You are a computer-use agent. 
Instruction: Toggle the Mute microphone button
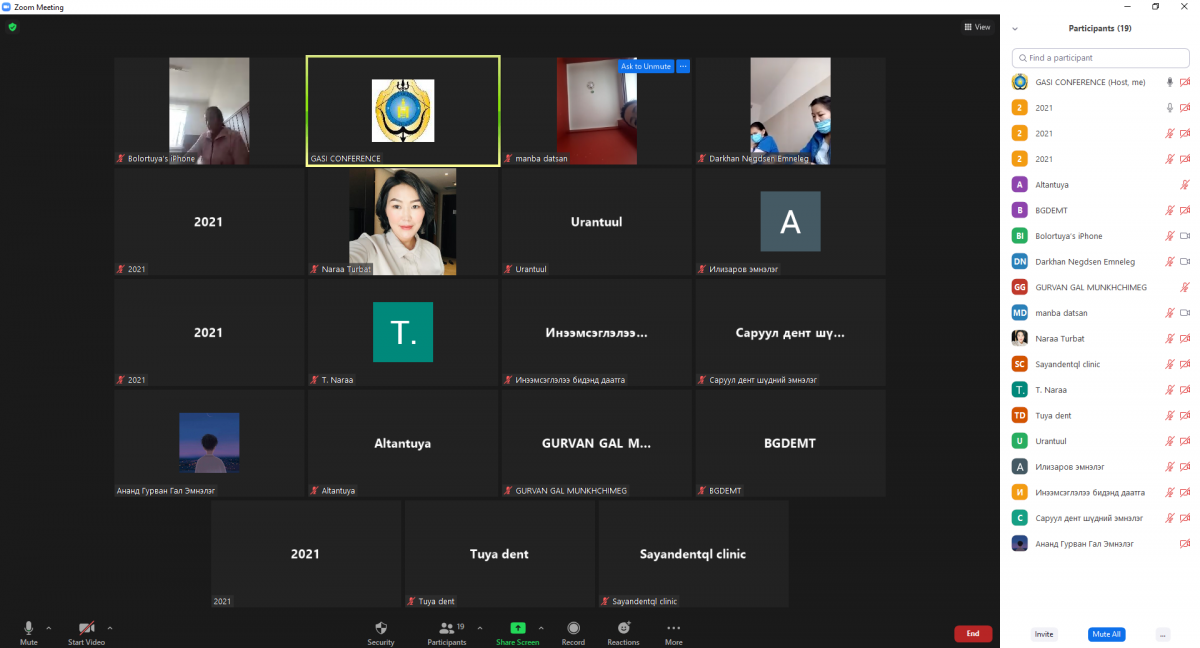(28, 628)
